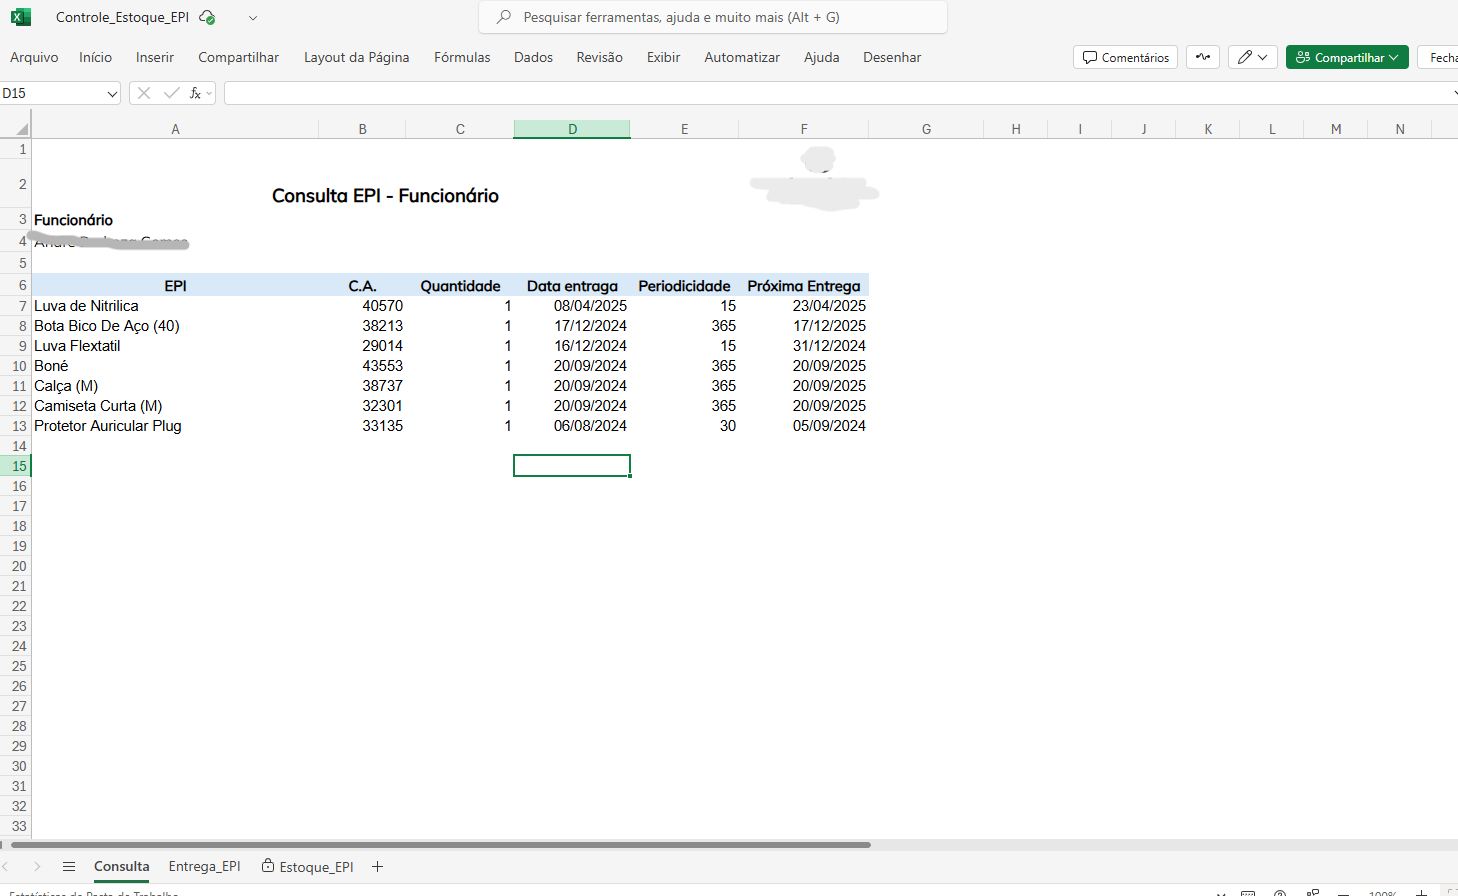
Task: Select the Dados ribbon tab
Action: pyautogui.click(x=534, y=57)
